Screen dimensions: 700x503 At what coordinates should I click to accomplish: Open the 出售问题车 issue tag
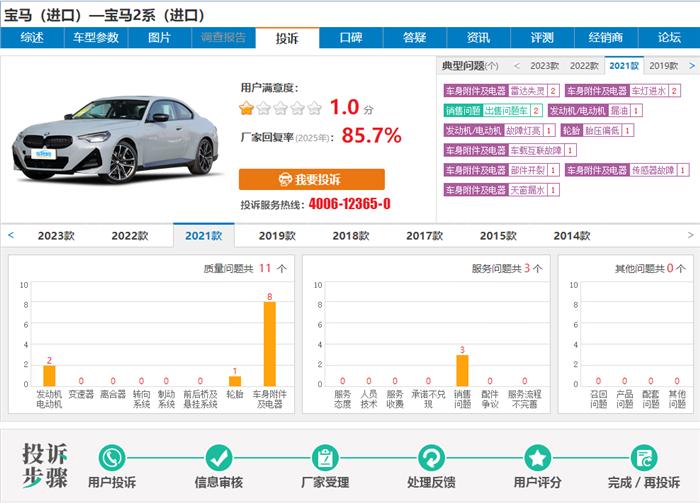coord(493,111)
